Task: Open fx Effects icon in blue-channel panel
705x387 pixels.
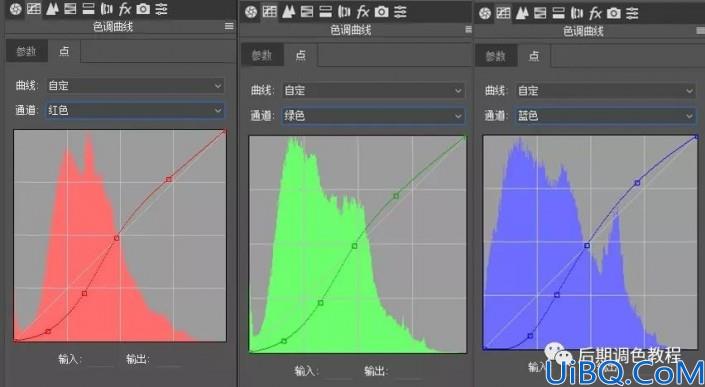Action: pos(595,13)
